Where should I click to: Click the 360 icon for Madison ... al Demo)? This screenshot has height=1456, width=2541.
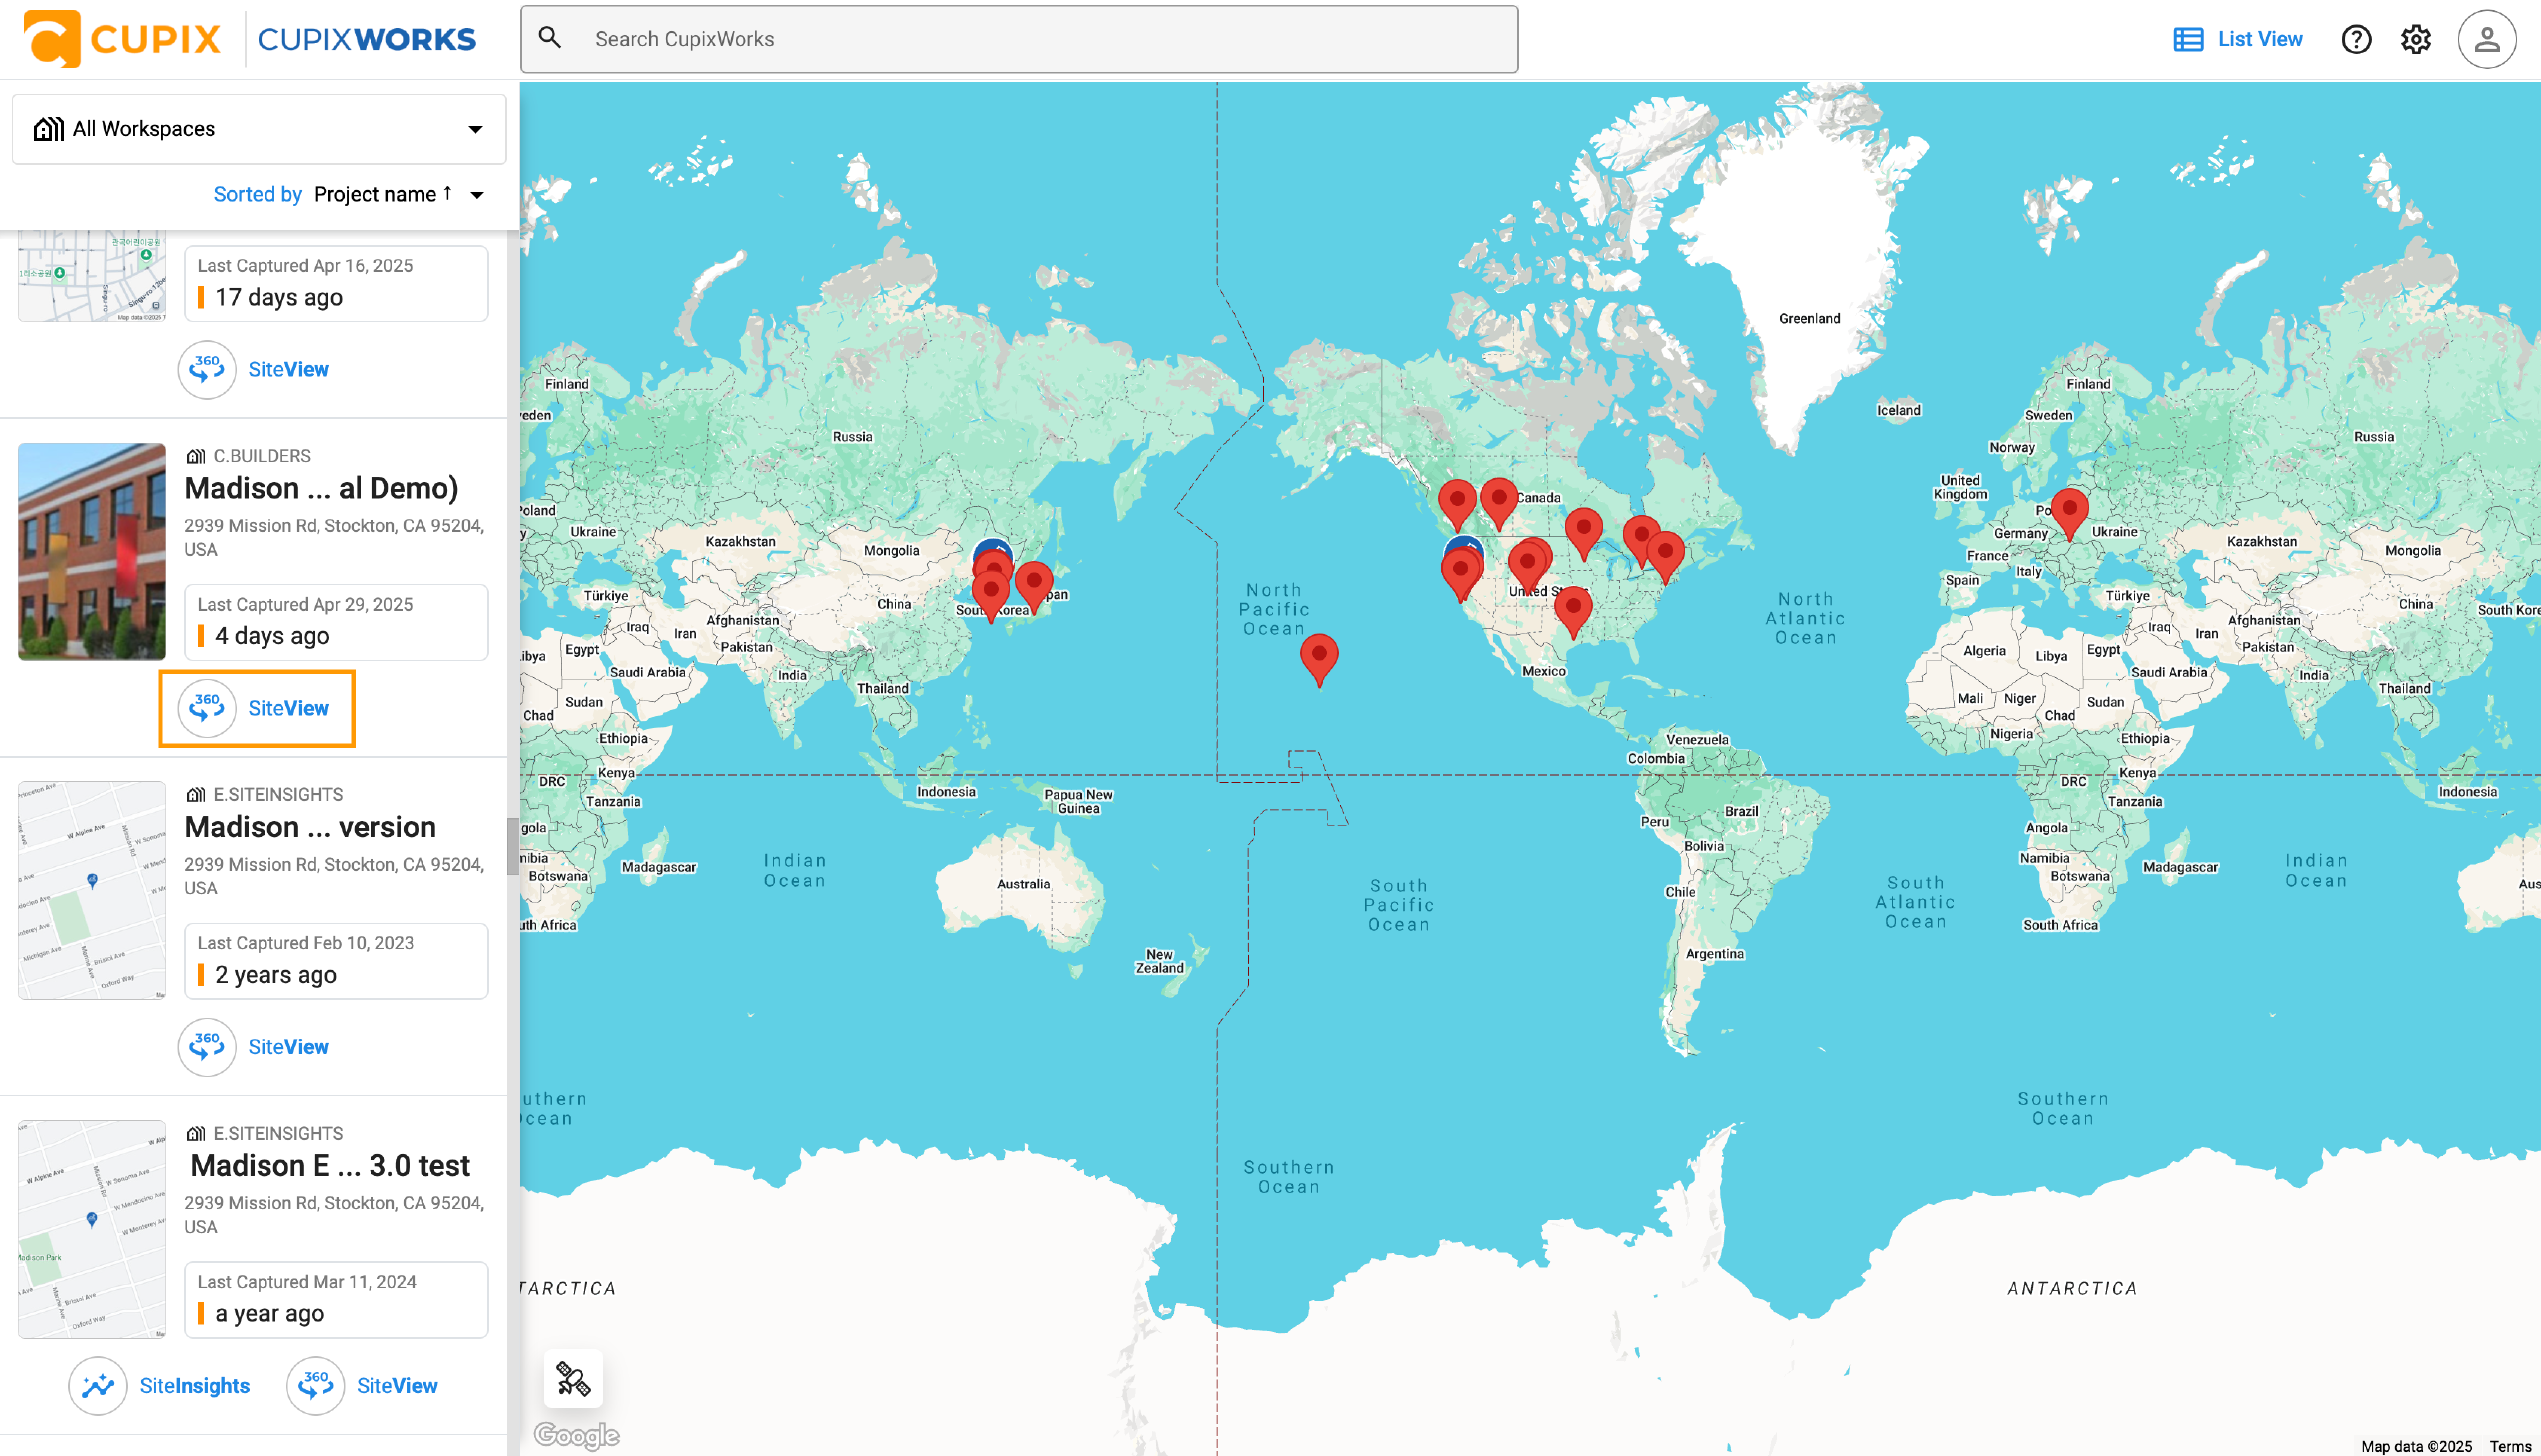pyautogui.click(x=207, y=708)
